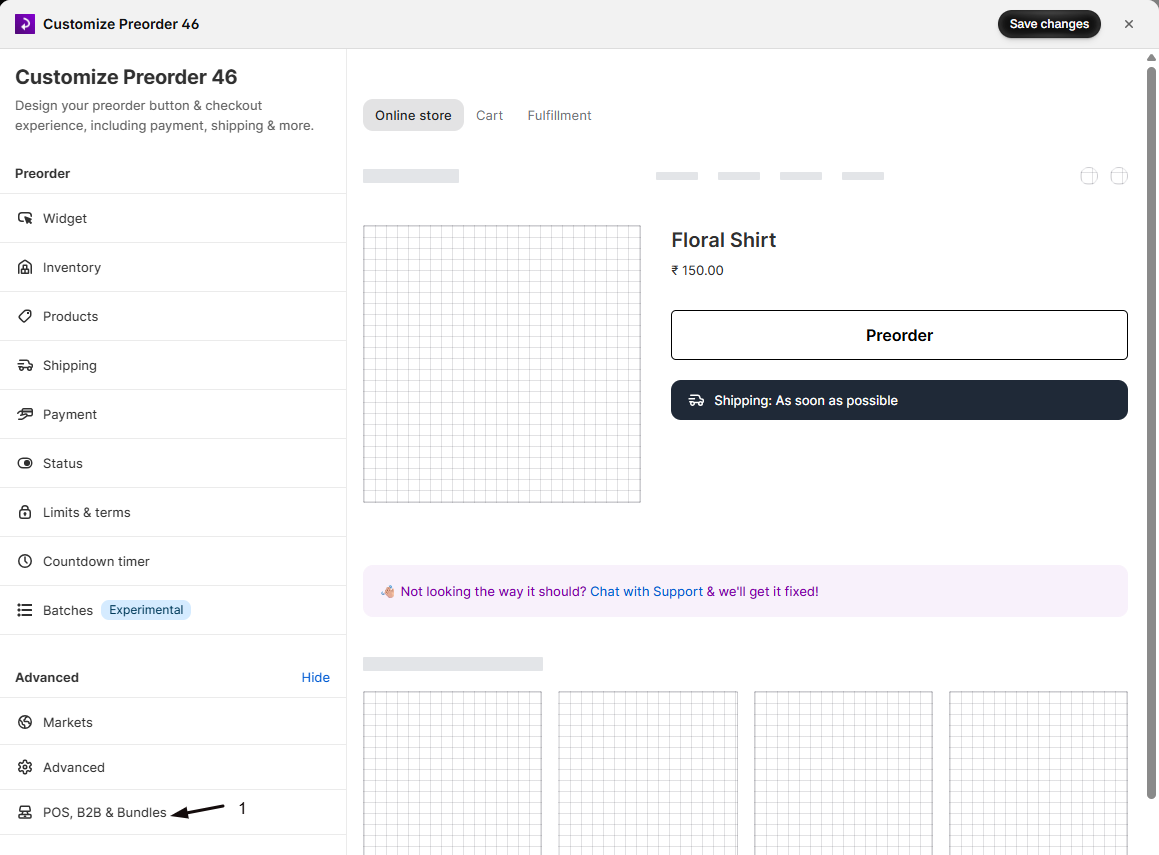The image size is (1159, 855).
Task: Click the truck icon in shipping banner
Action: coord(696,401)
